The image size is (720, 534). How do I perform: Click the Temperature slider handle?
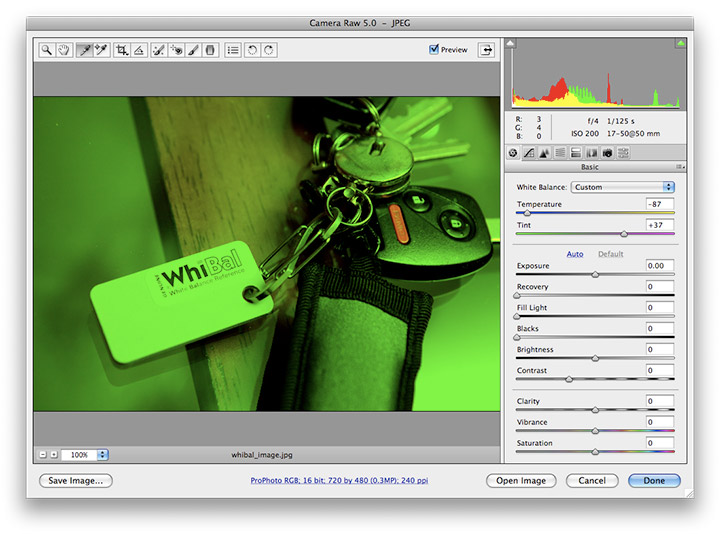pos(527,213)
